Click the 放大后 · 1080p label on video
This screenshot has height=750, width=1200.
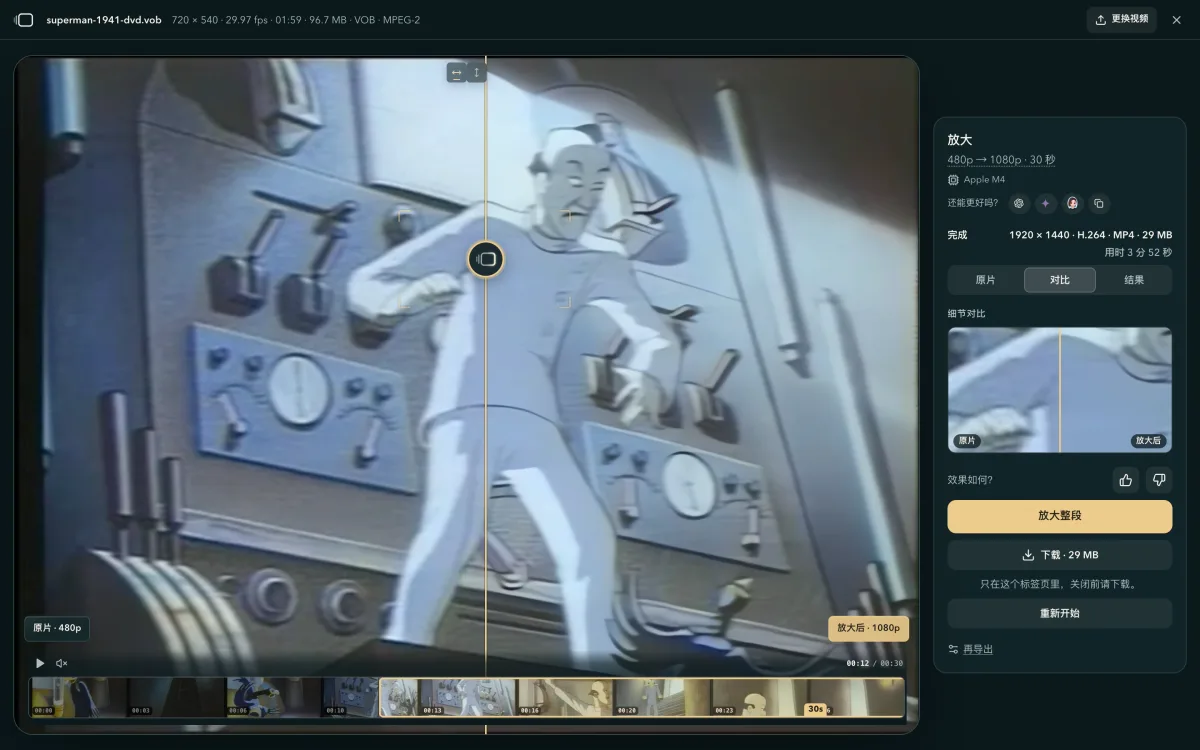tap(868, 628)
